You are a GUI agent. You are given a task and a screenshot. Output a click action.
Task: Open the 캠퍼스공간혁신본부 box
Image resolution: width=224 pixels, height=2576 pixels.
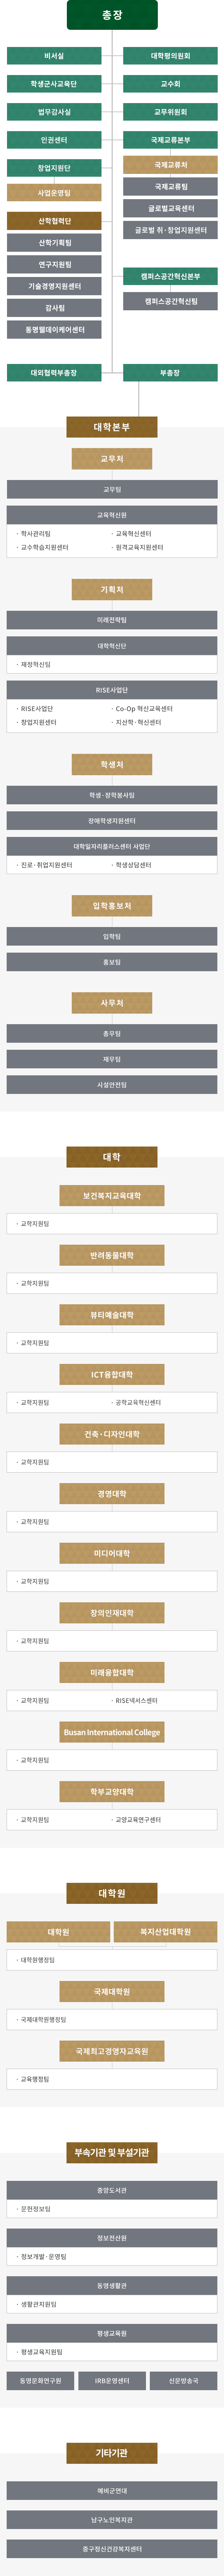tap(170, 276)
